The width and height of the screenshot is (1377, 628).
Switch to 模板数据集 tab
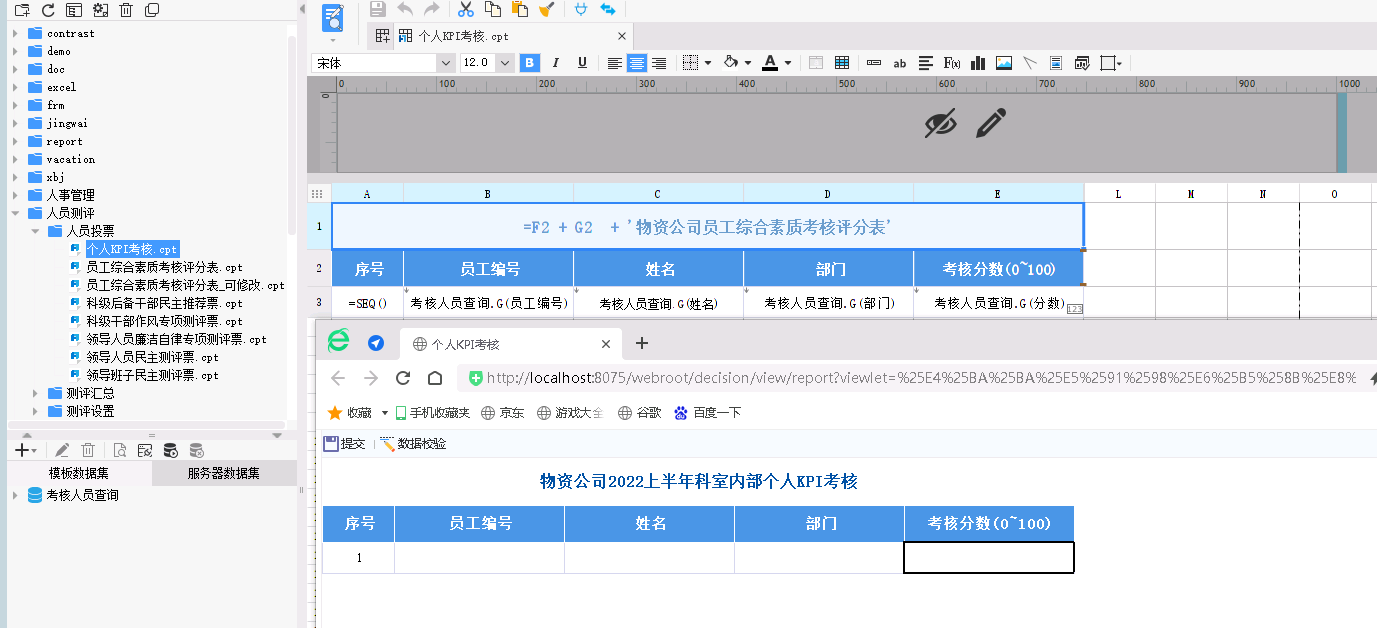point(79,473)
